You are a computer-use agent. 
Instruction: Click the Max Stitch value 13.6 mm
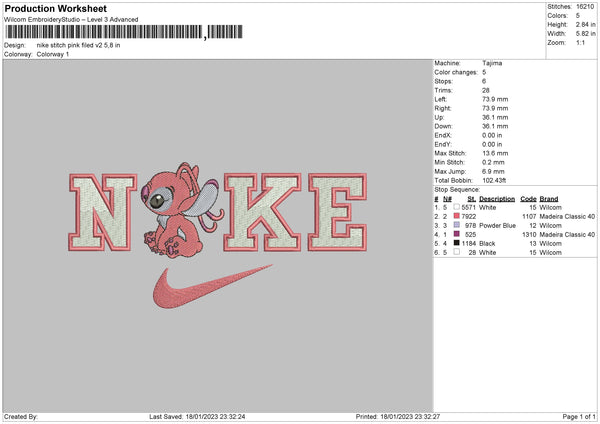(495, 153)
